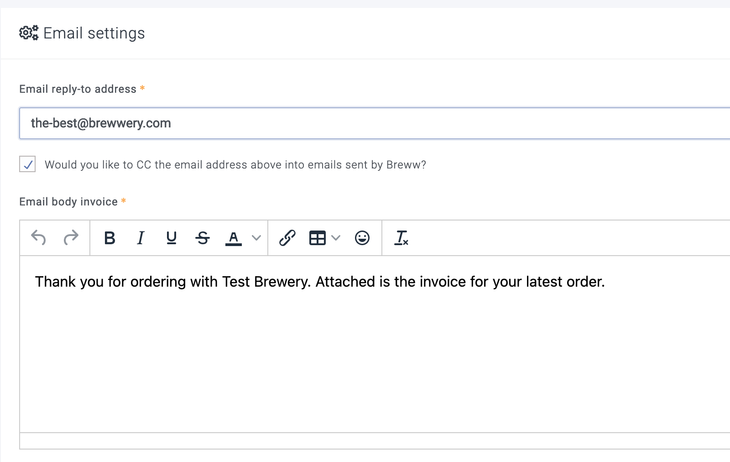Click the 'Email body invoice' label
Viewport: 730px width, 462px height.
[x=68, y=202]
